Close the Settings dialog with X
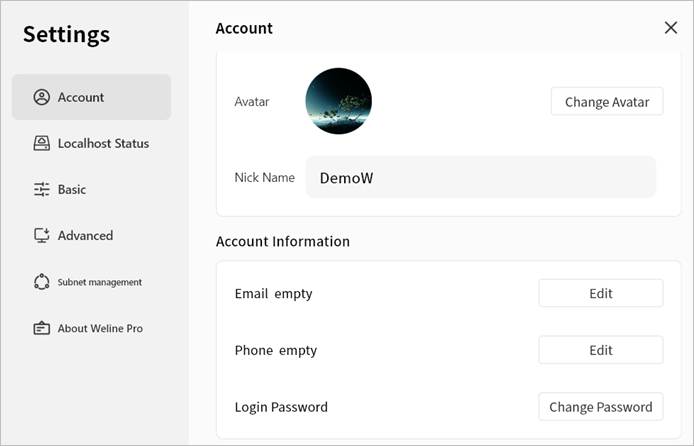This screenshot has height=446, width=694. 671,28
